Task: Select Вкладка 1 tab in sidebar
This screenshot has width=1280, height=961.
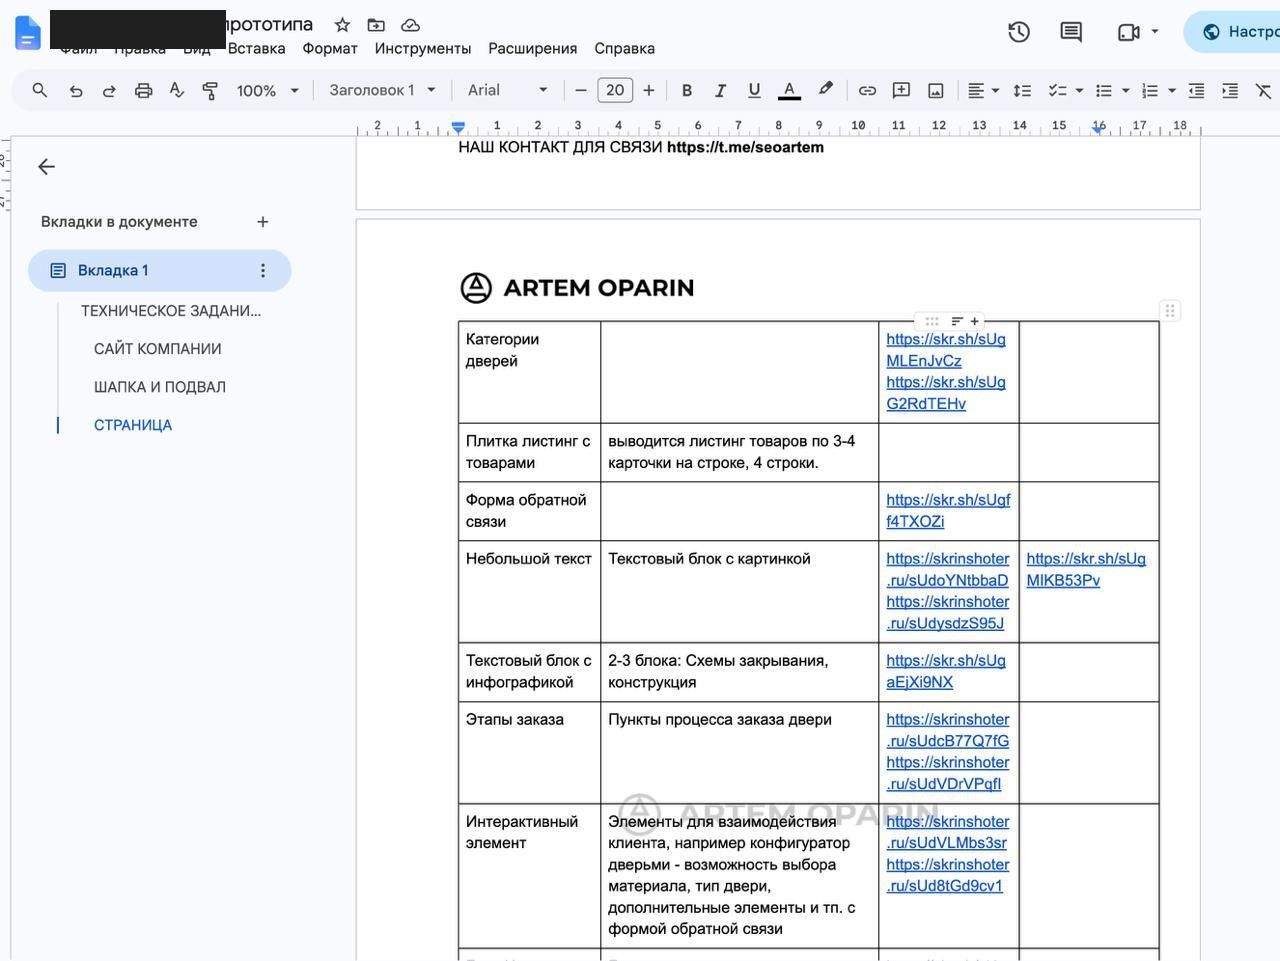Action: click(x=160, y=270)
